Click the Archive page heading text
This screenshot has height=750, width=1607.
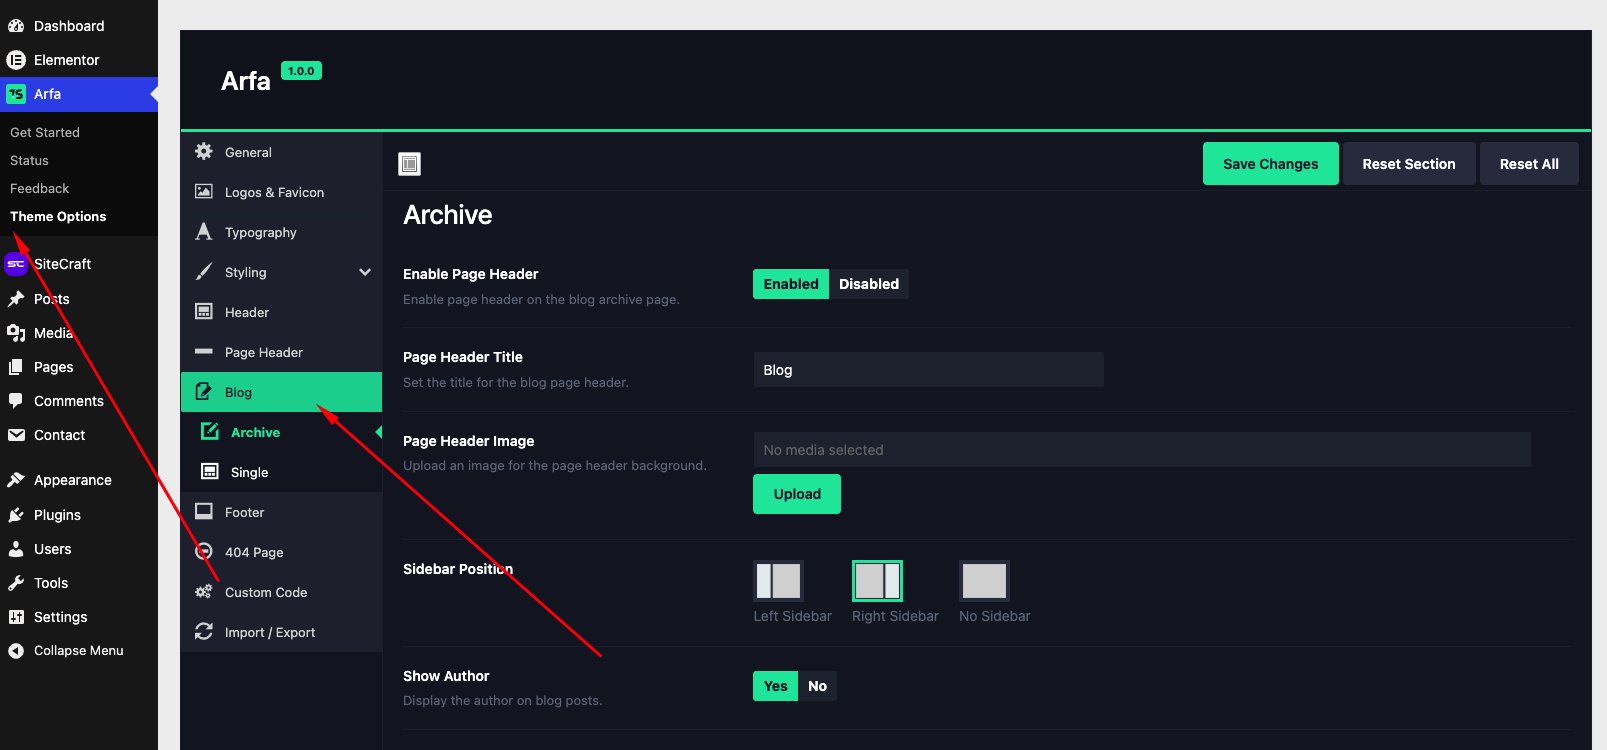coord(448,215)
